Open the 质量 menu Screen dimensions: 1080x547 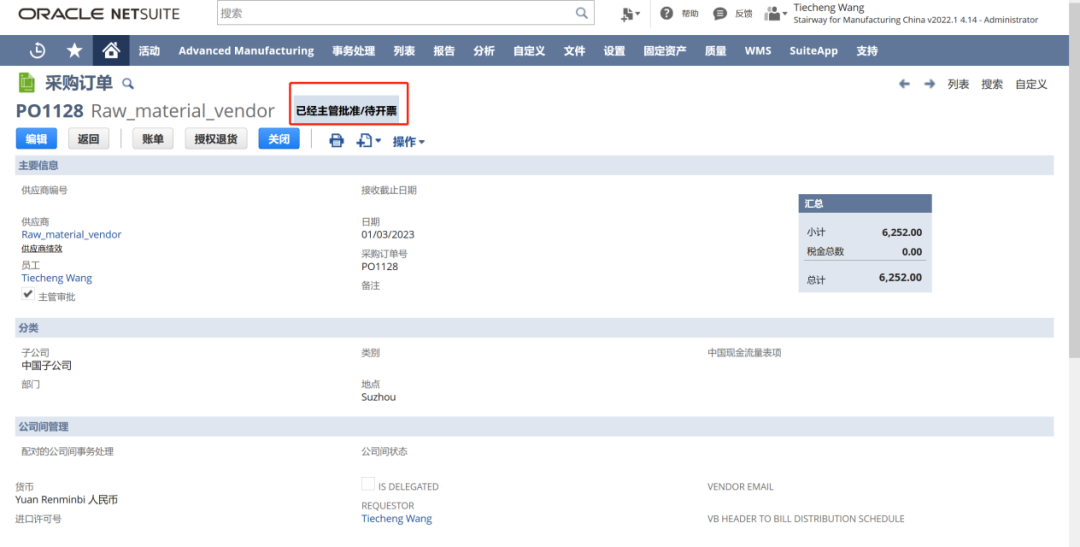pos(716,50)
